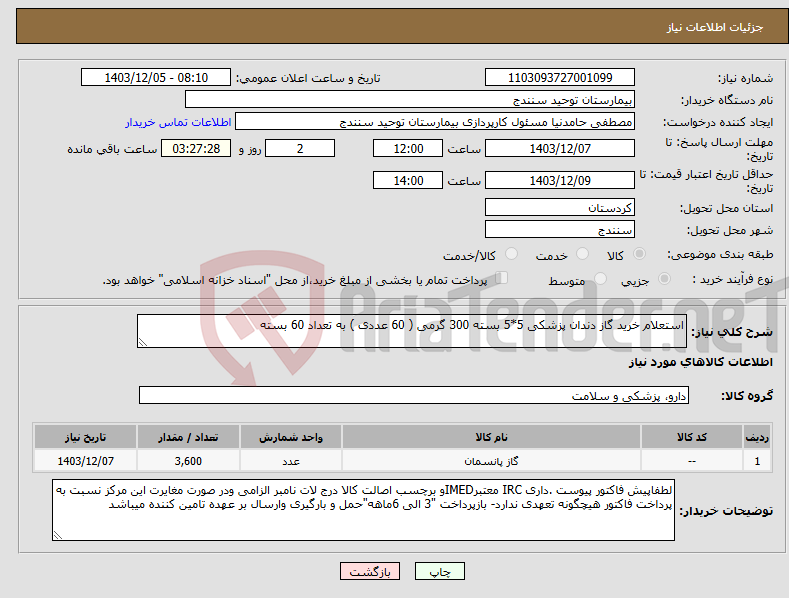Toggle the اسناد خزانه اسلامی payment checkbox

pos(501,278)
